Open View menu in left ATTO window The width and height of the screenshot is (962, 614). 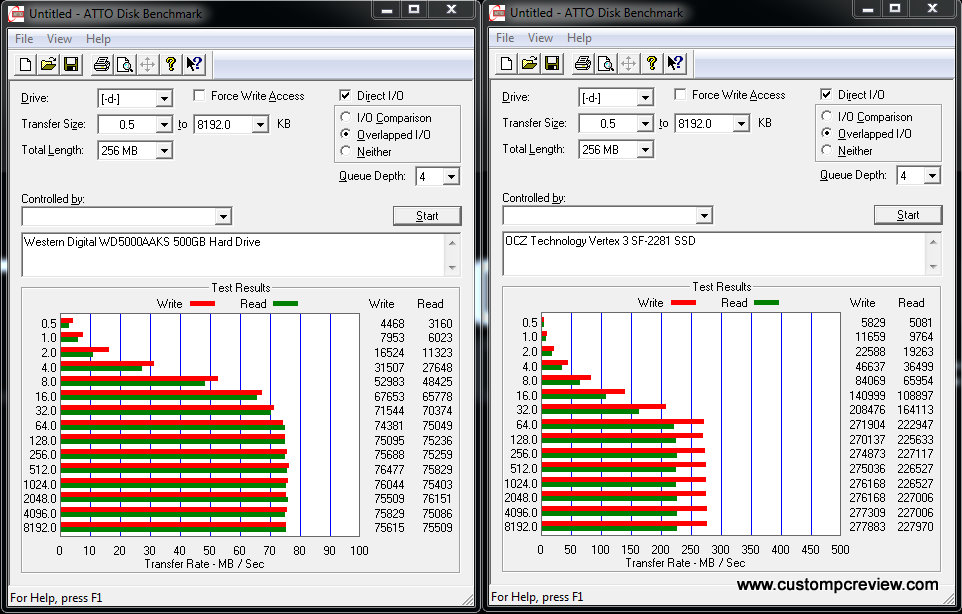coord(59,39)
